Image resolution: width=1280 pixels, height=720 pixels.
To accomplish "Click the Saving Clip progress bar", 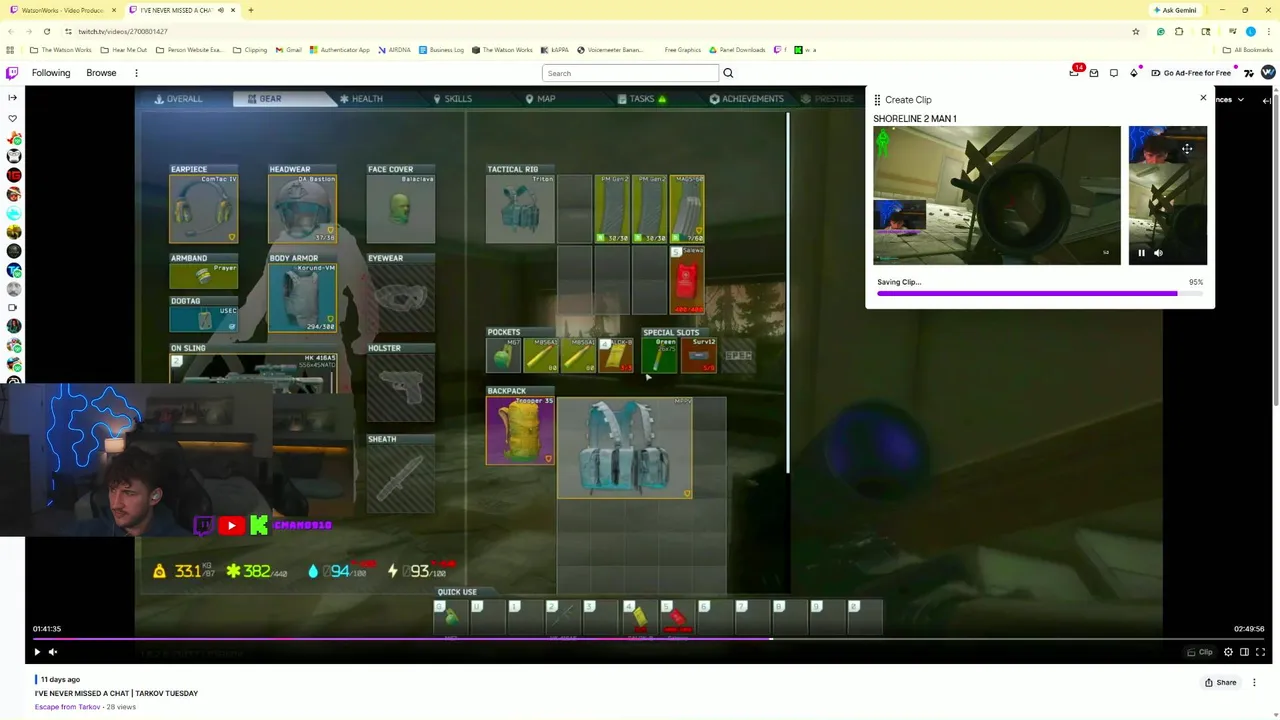I will click(x=1040, y=294).
